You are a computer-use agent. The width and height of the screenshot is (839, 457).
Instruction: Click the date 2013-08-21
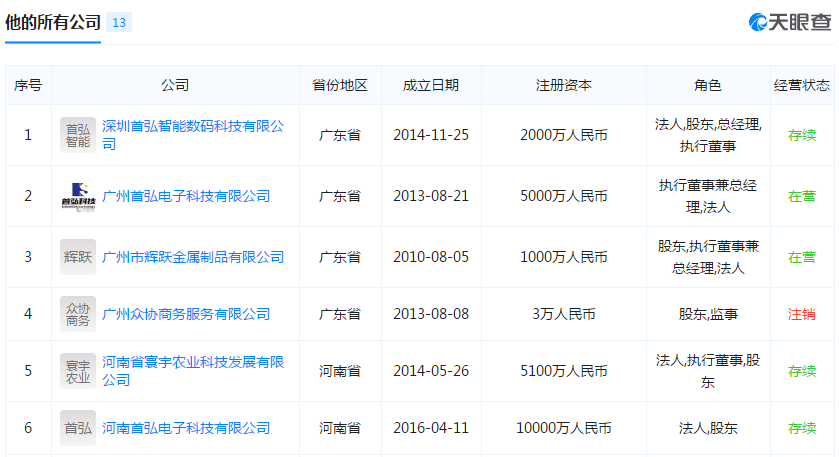tap(431, 196)
